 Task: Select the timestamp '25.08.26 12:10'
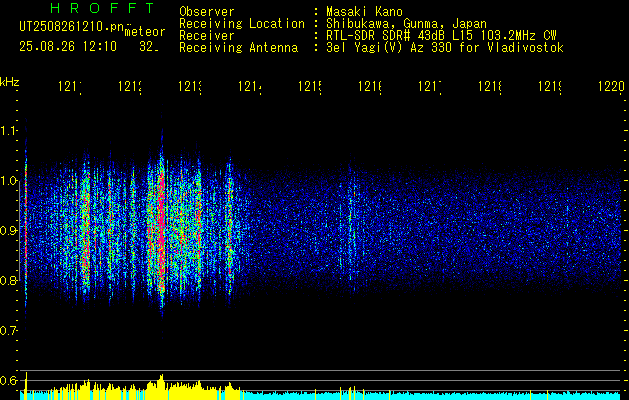68,47
